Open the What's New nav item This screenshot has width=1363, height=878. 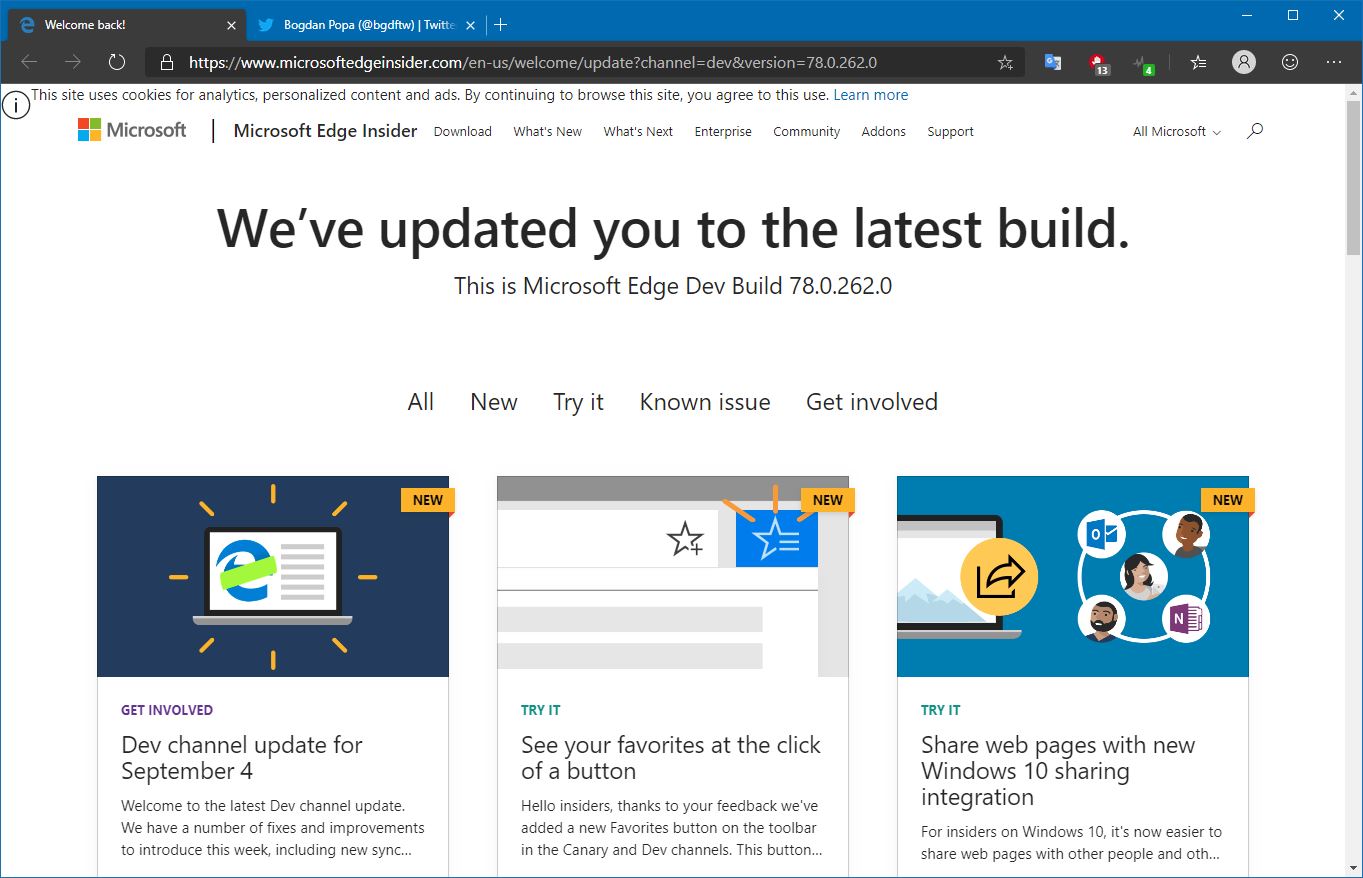point(547,131)
